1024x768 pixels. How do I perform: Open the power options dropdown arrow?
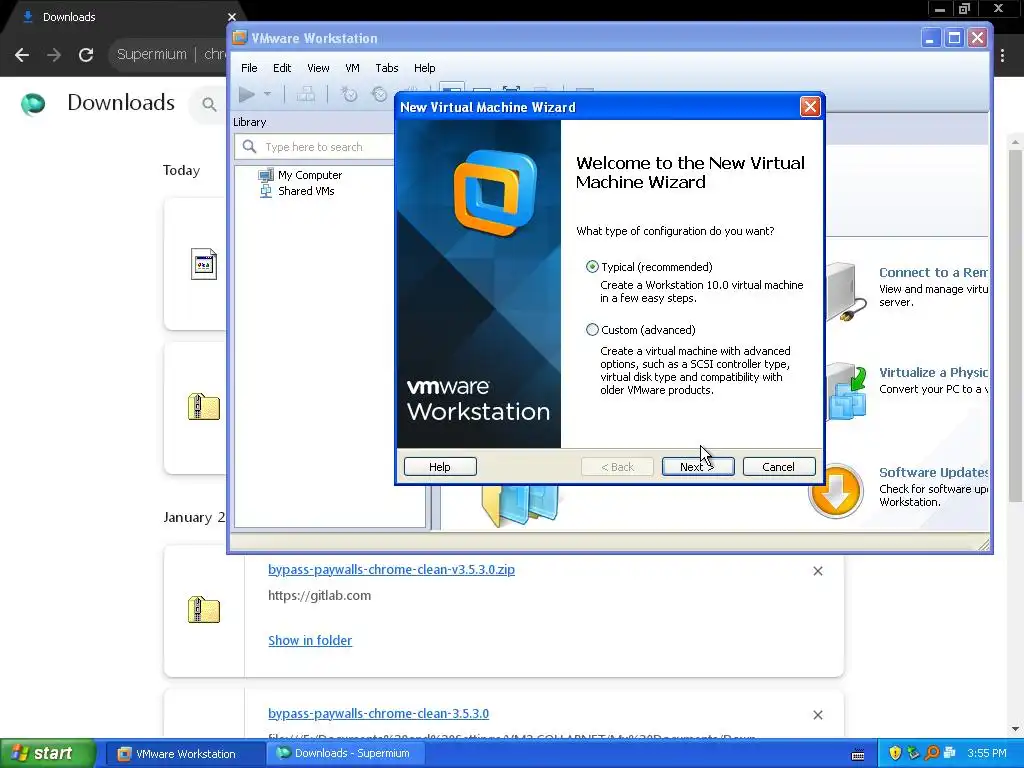tap(267, 95)
